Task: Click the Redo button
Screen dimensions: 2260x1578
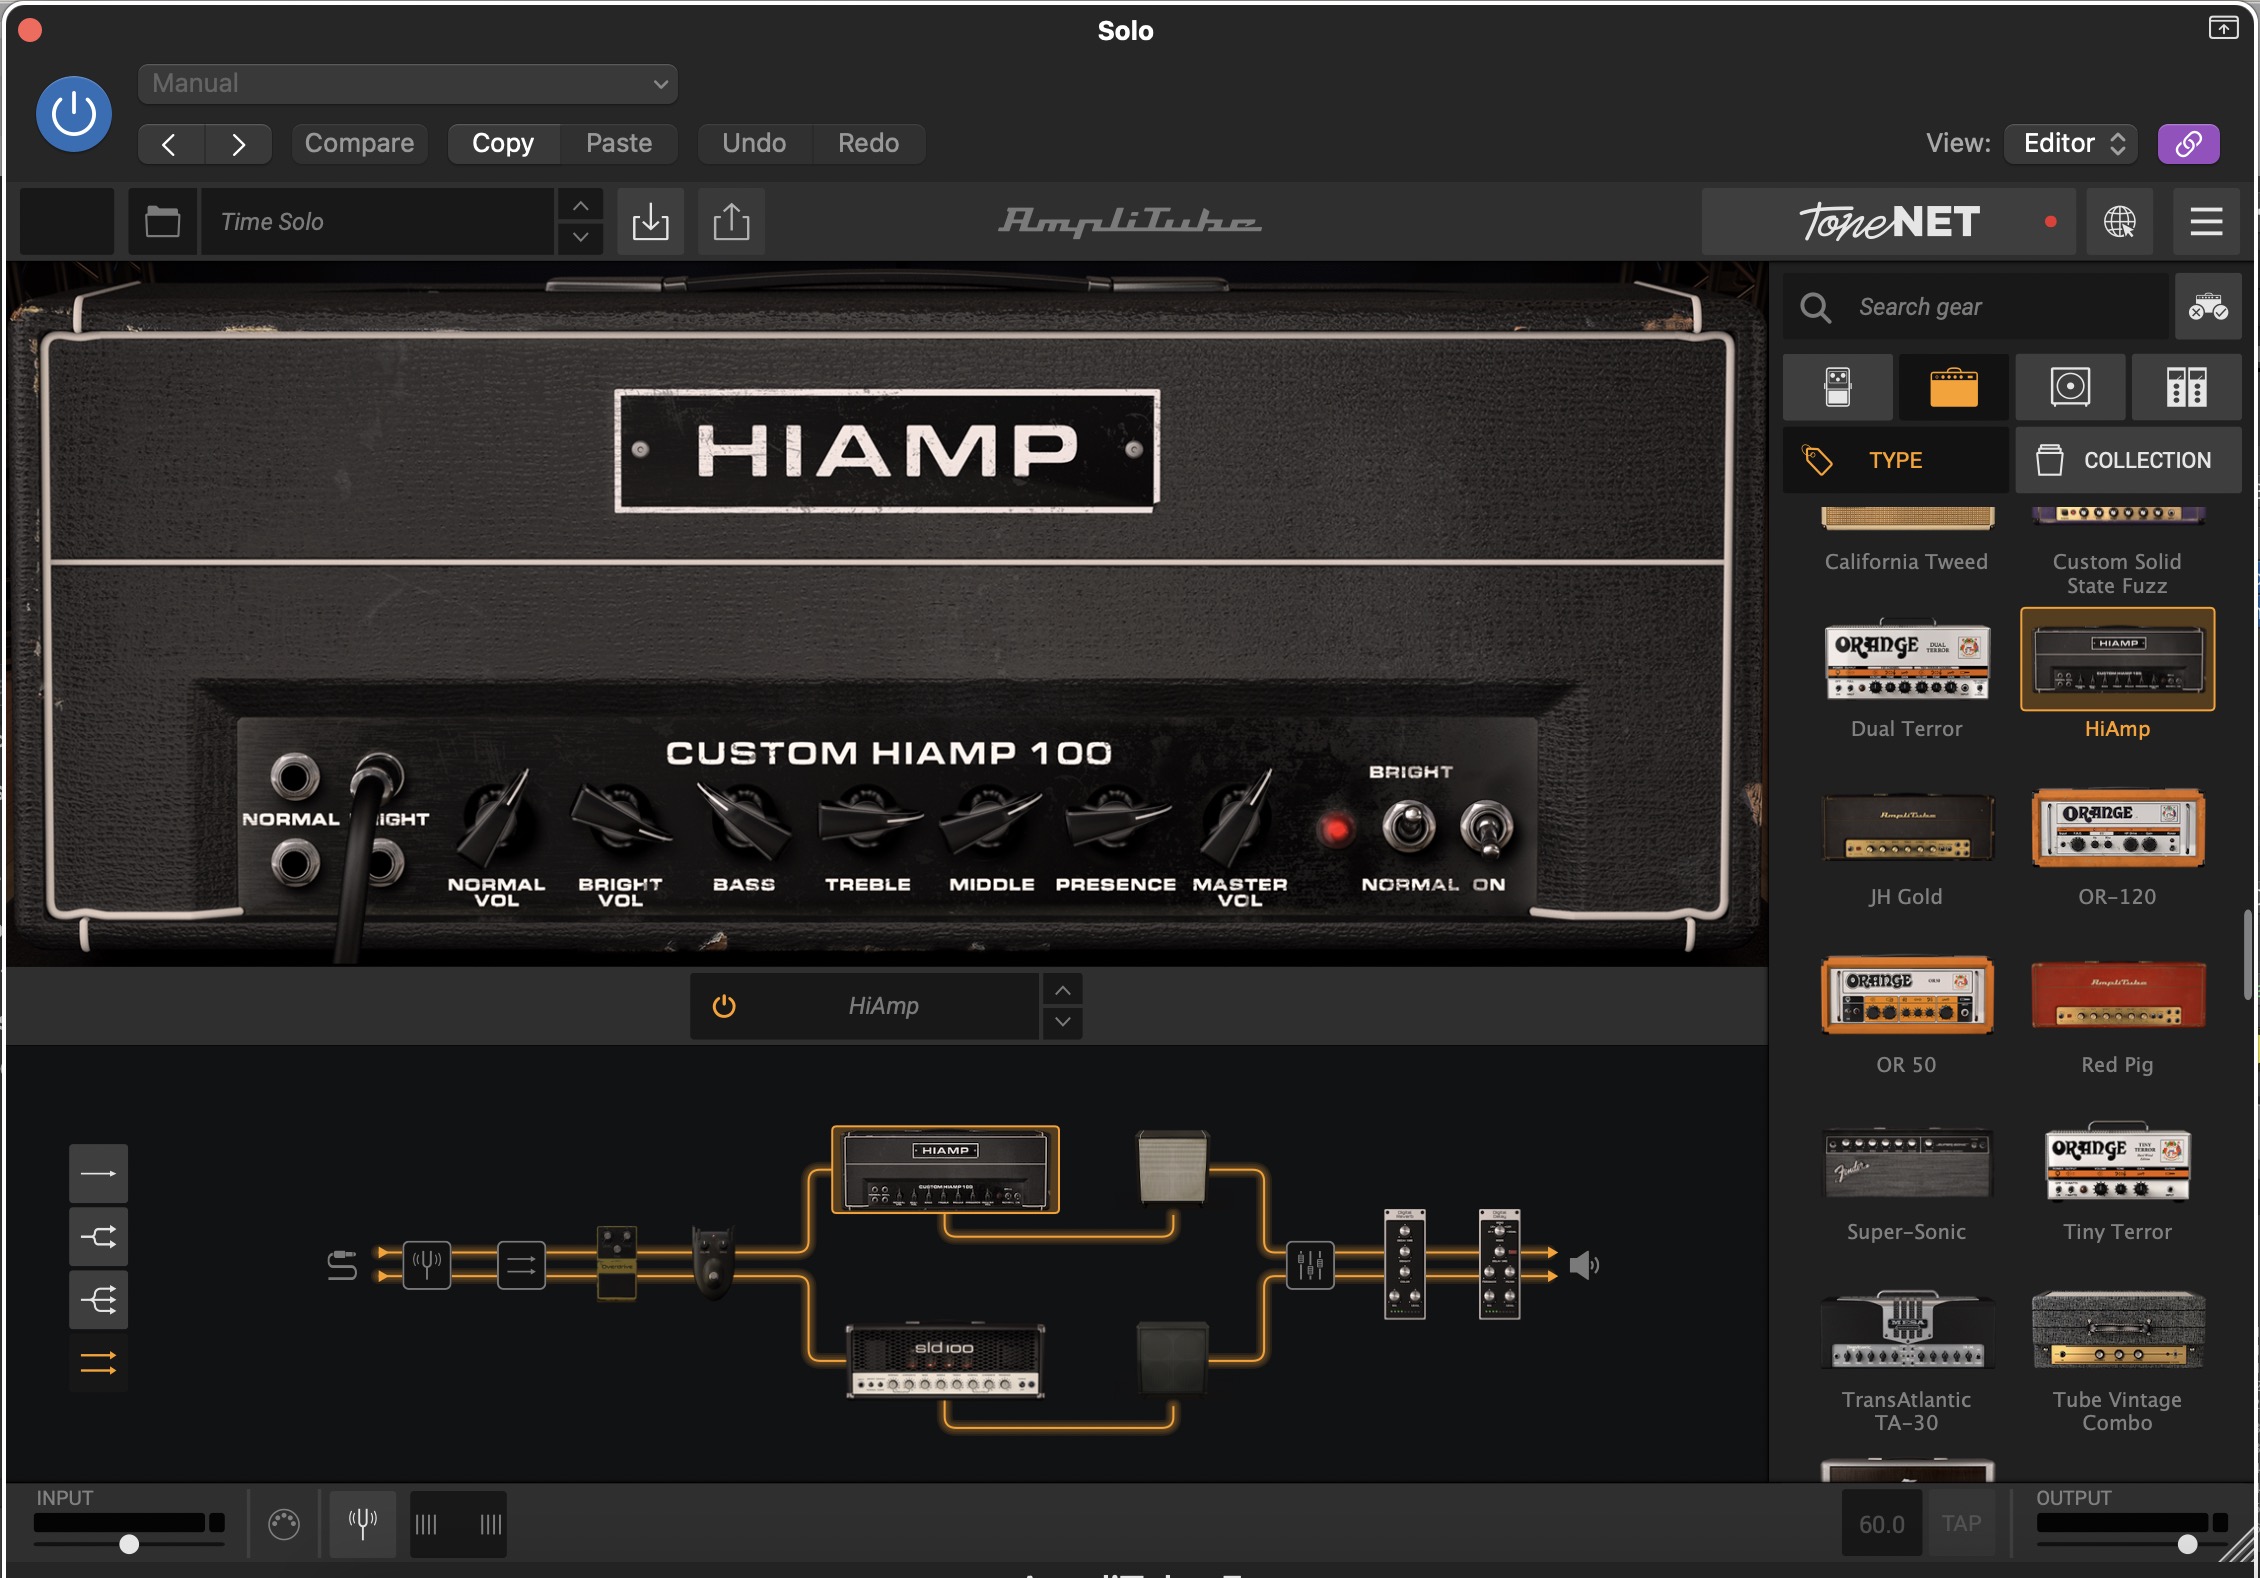Action: pyautogui.click(x=868, y=143)
